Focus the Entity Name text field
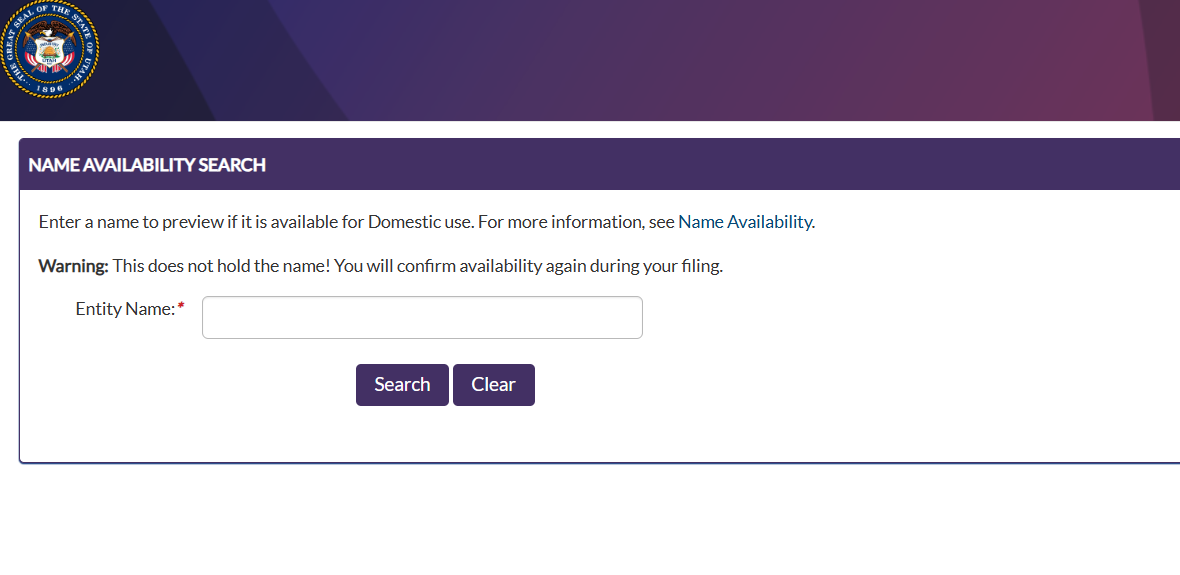The height and width of the screenshot is (575, 1180). (422, 318)
